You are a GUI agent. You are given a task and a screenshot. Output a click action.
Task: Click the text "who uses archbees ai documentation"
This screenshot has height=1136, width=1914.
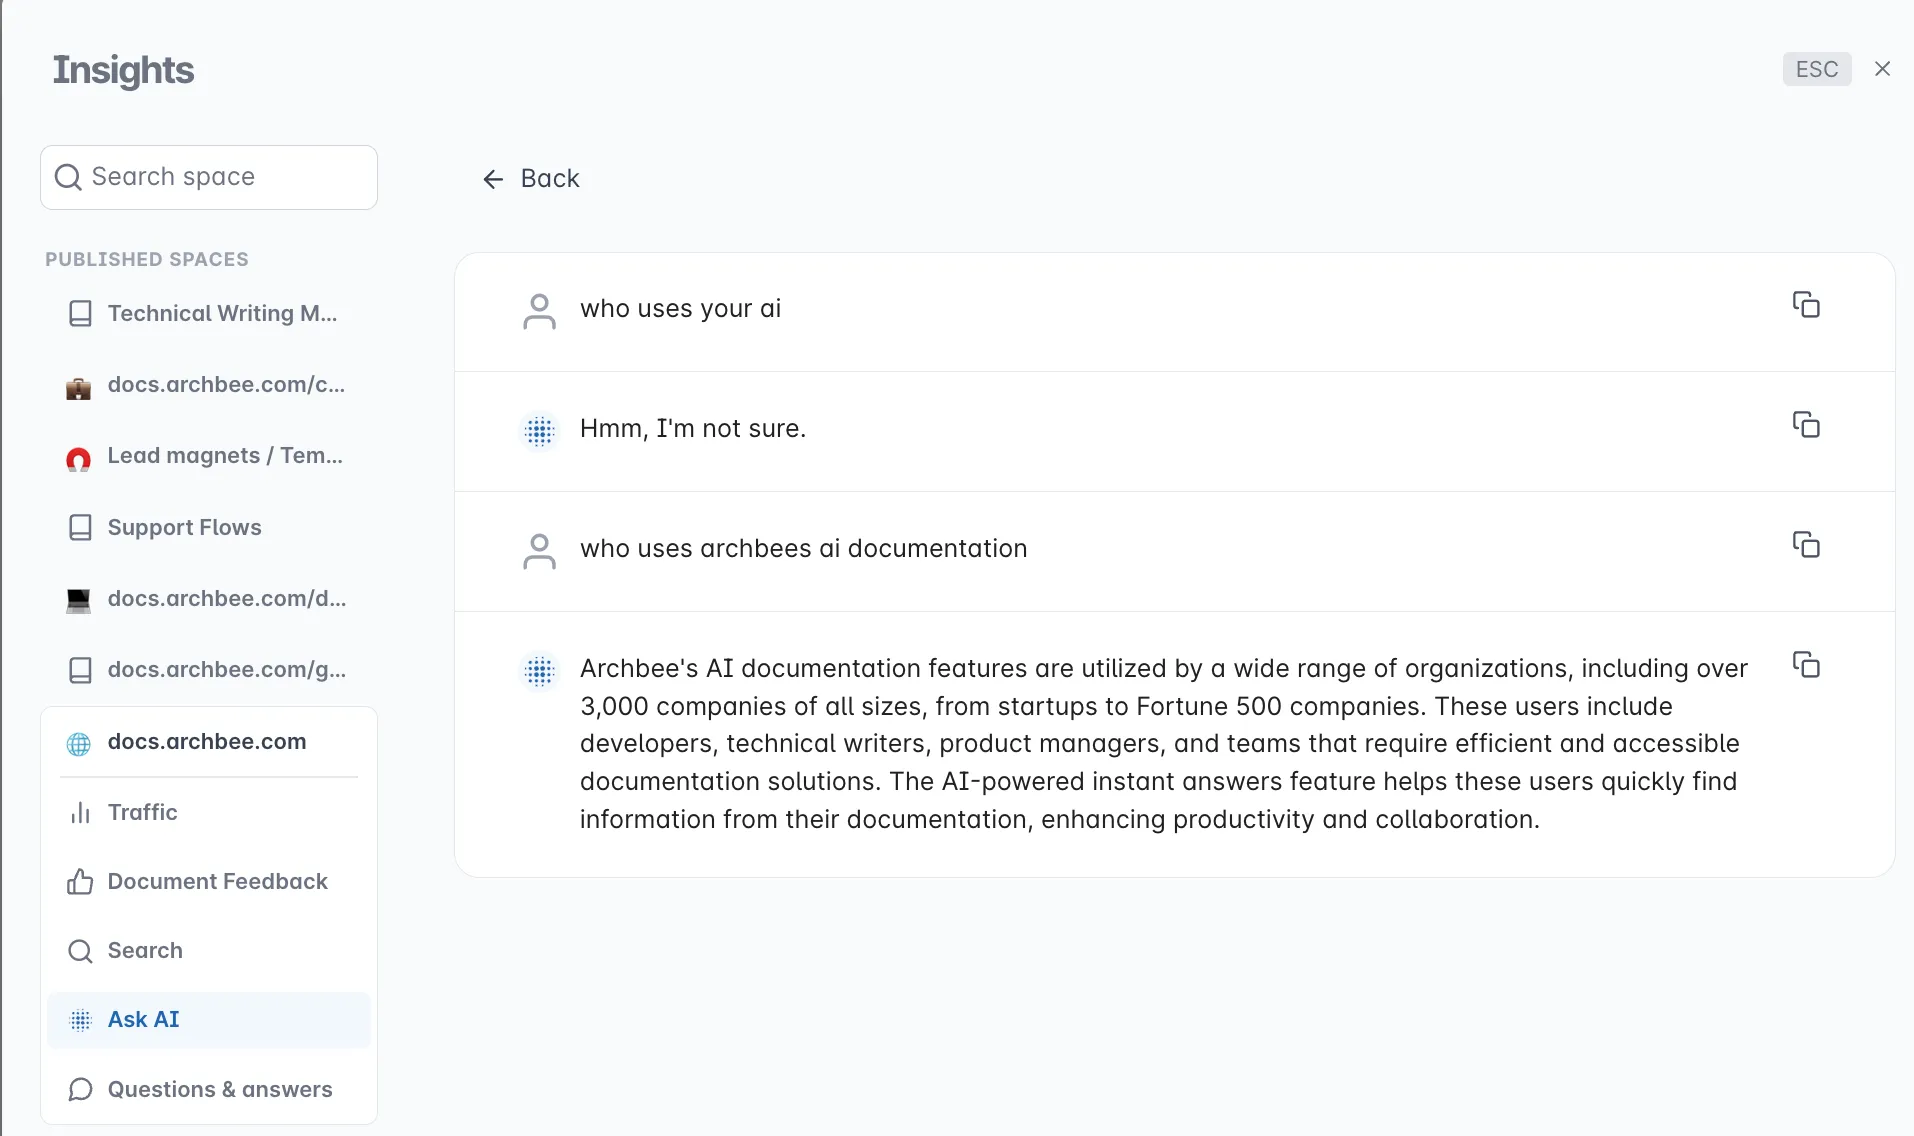click(803, 549)
